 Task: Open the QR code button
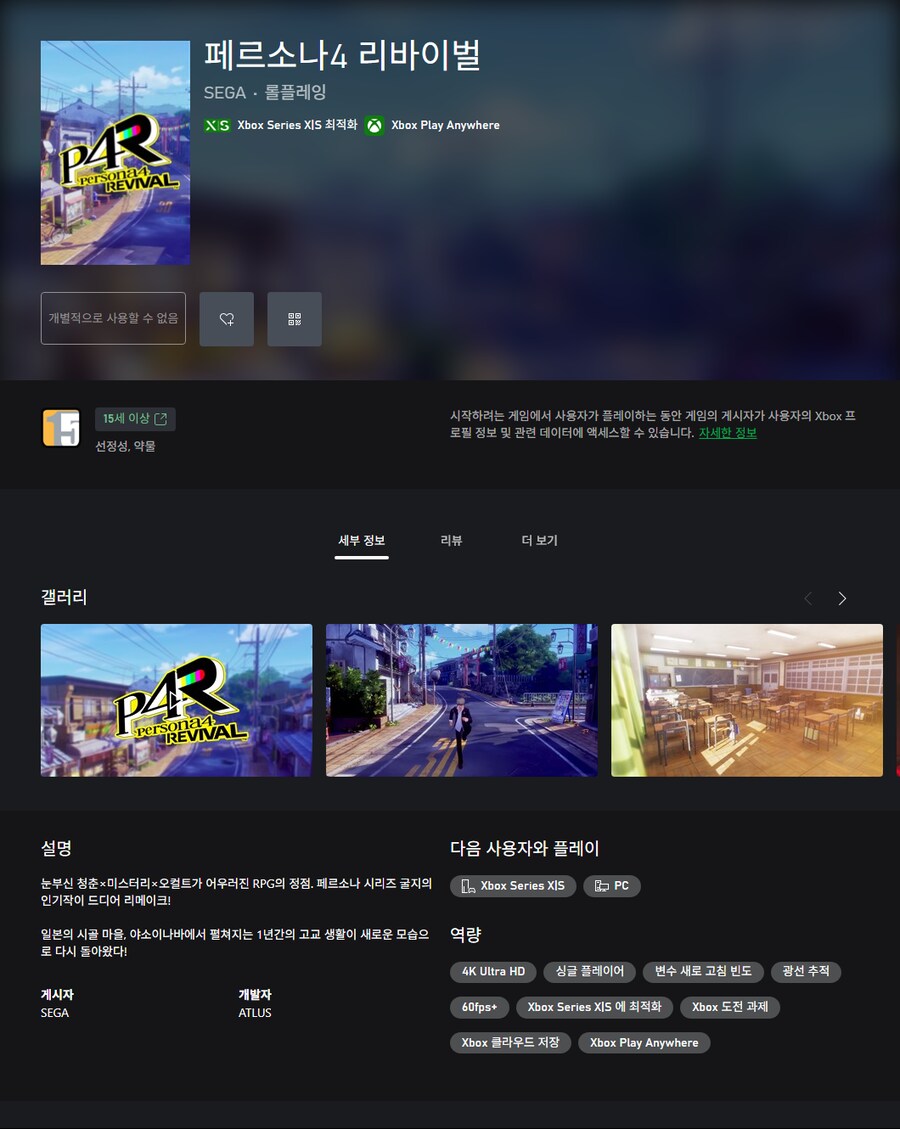[x=294, y=319]
